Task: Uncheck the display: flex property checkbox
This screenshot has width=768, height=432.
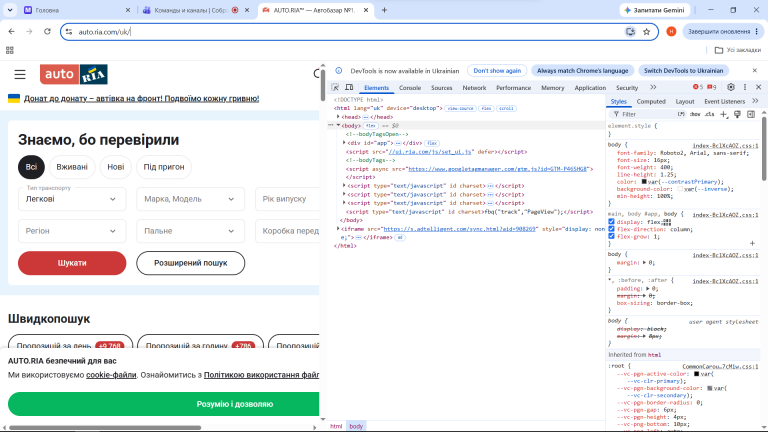Action: coord(611,222)
